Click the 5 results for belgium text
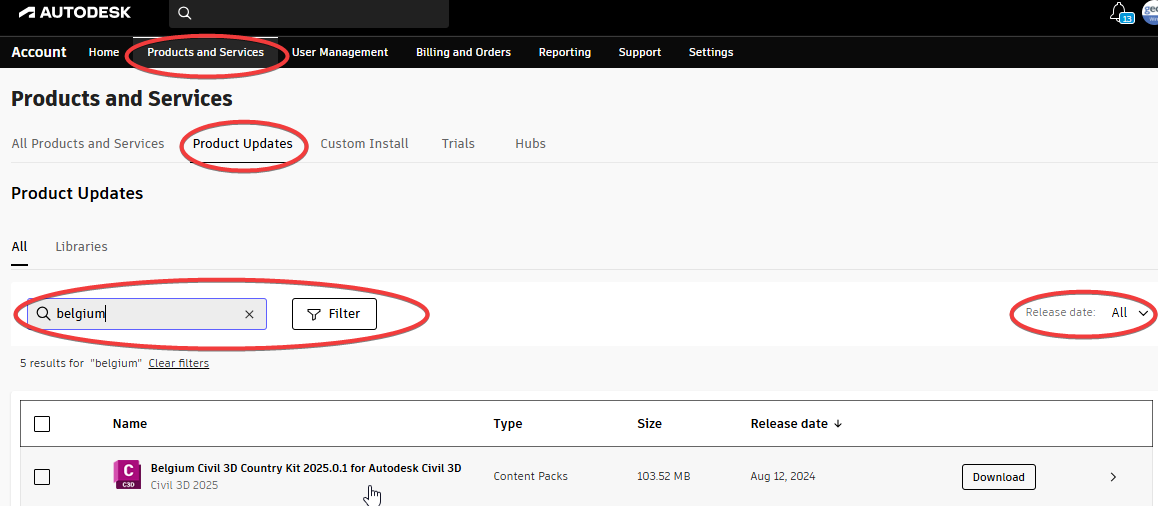1158x506 pixels. click(80, 363)
